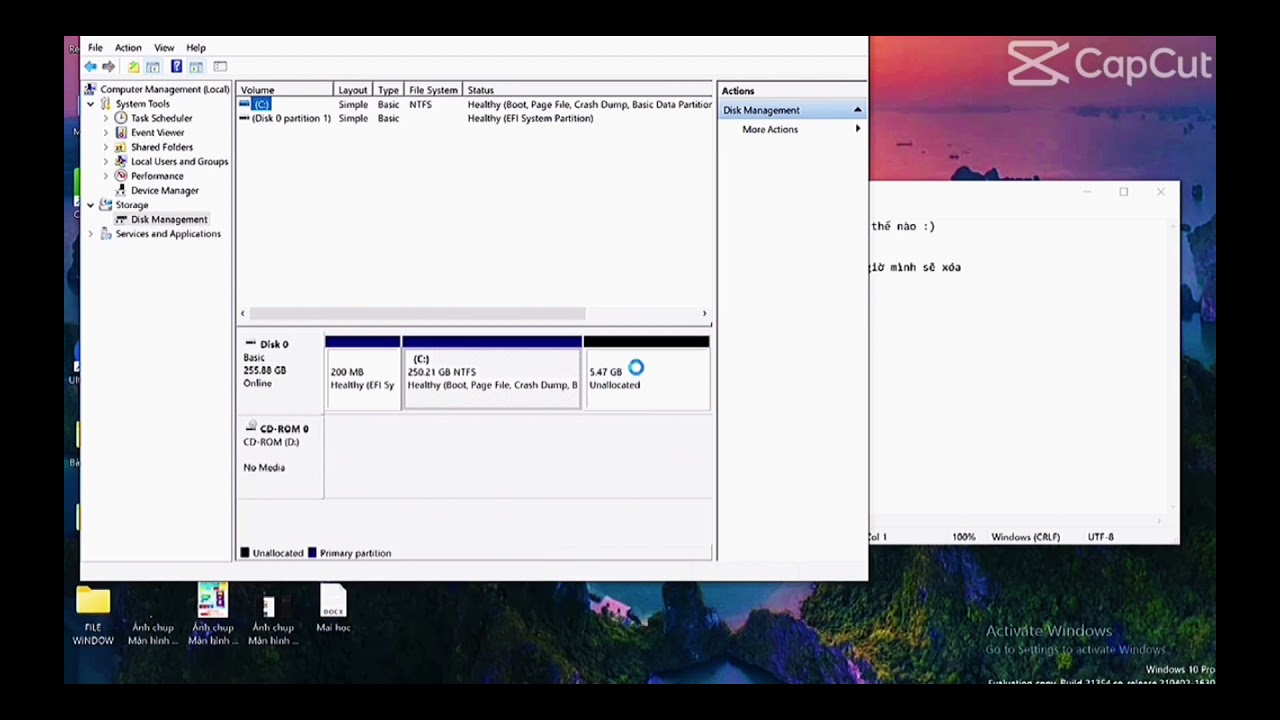
Task: Open Task Scheduler in the console tree
Action: point(161,118)
